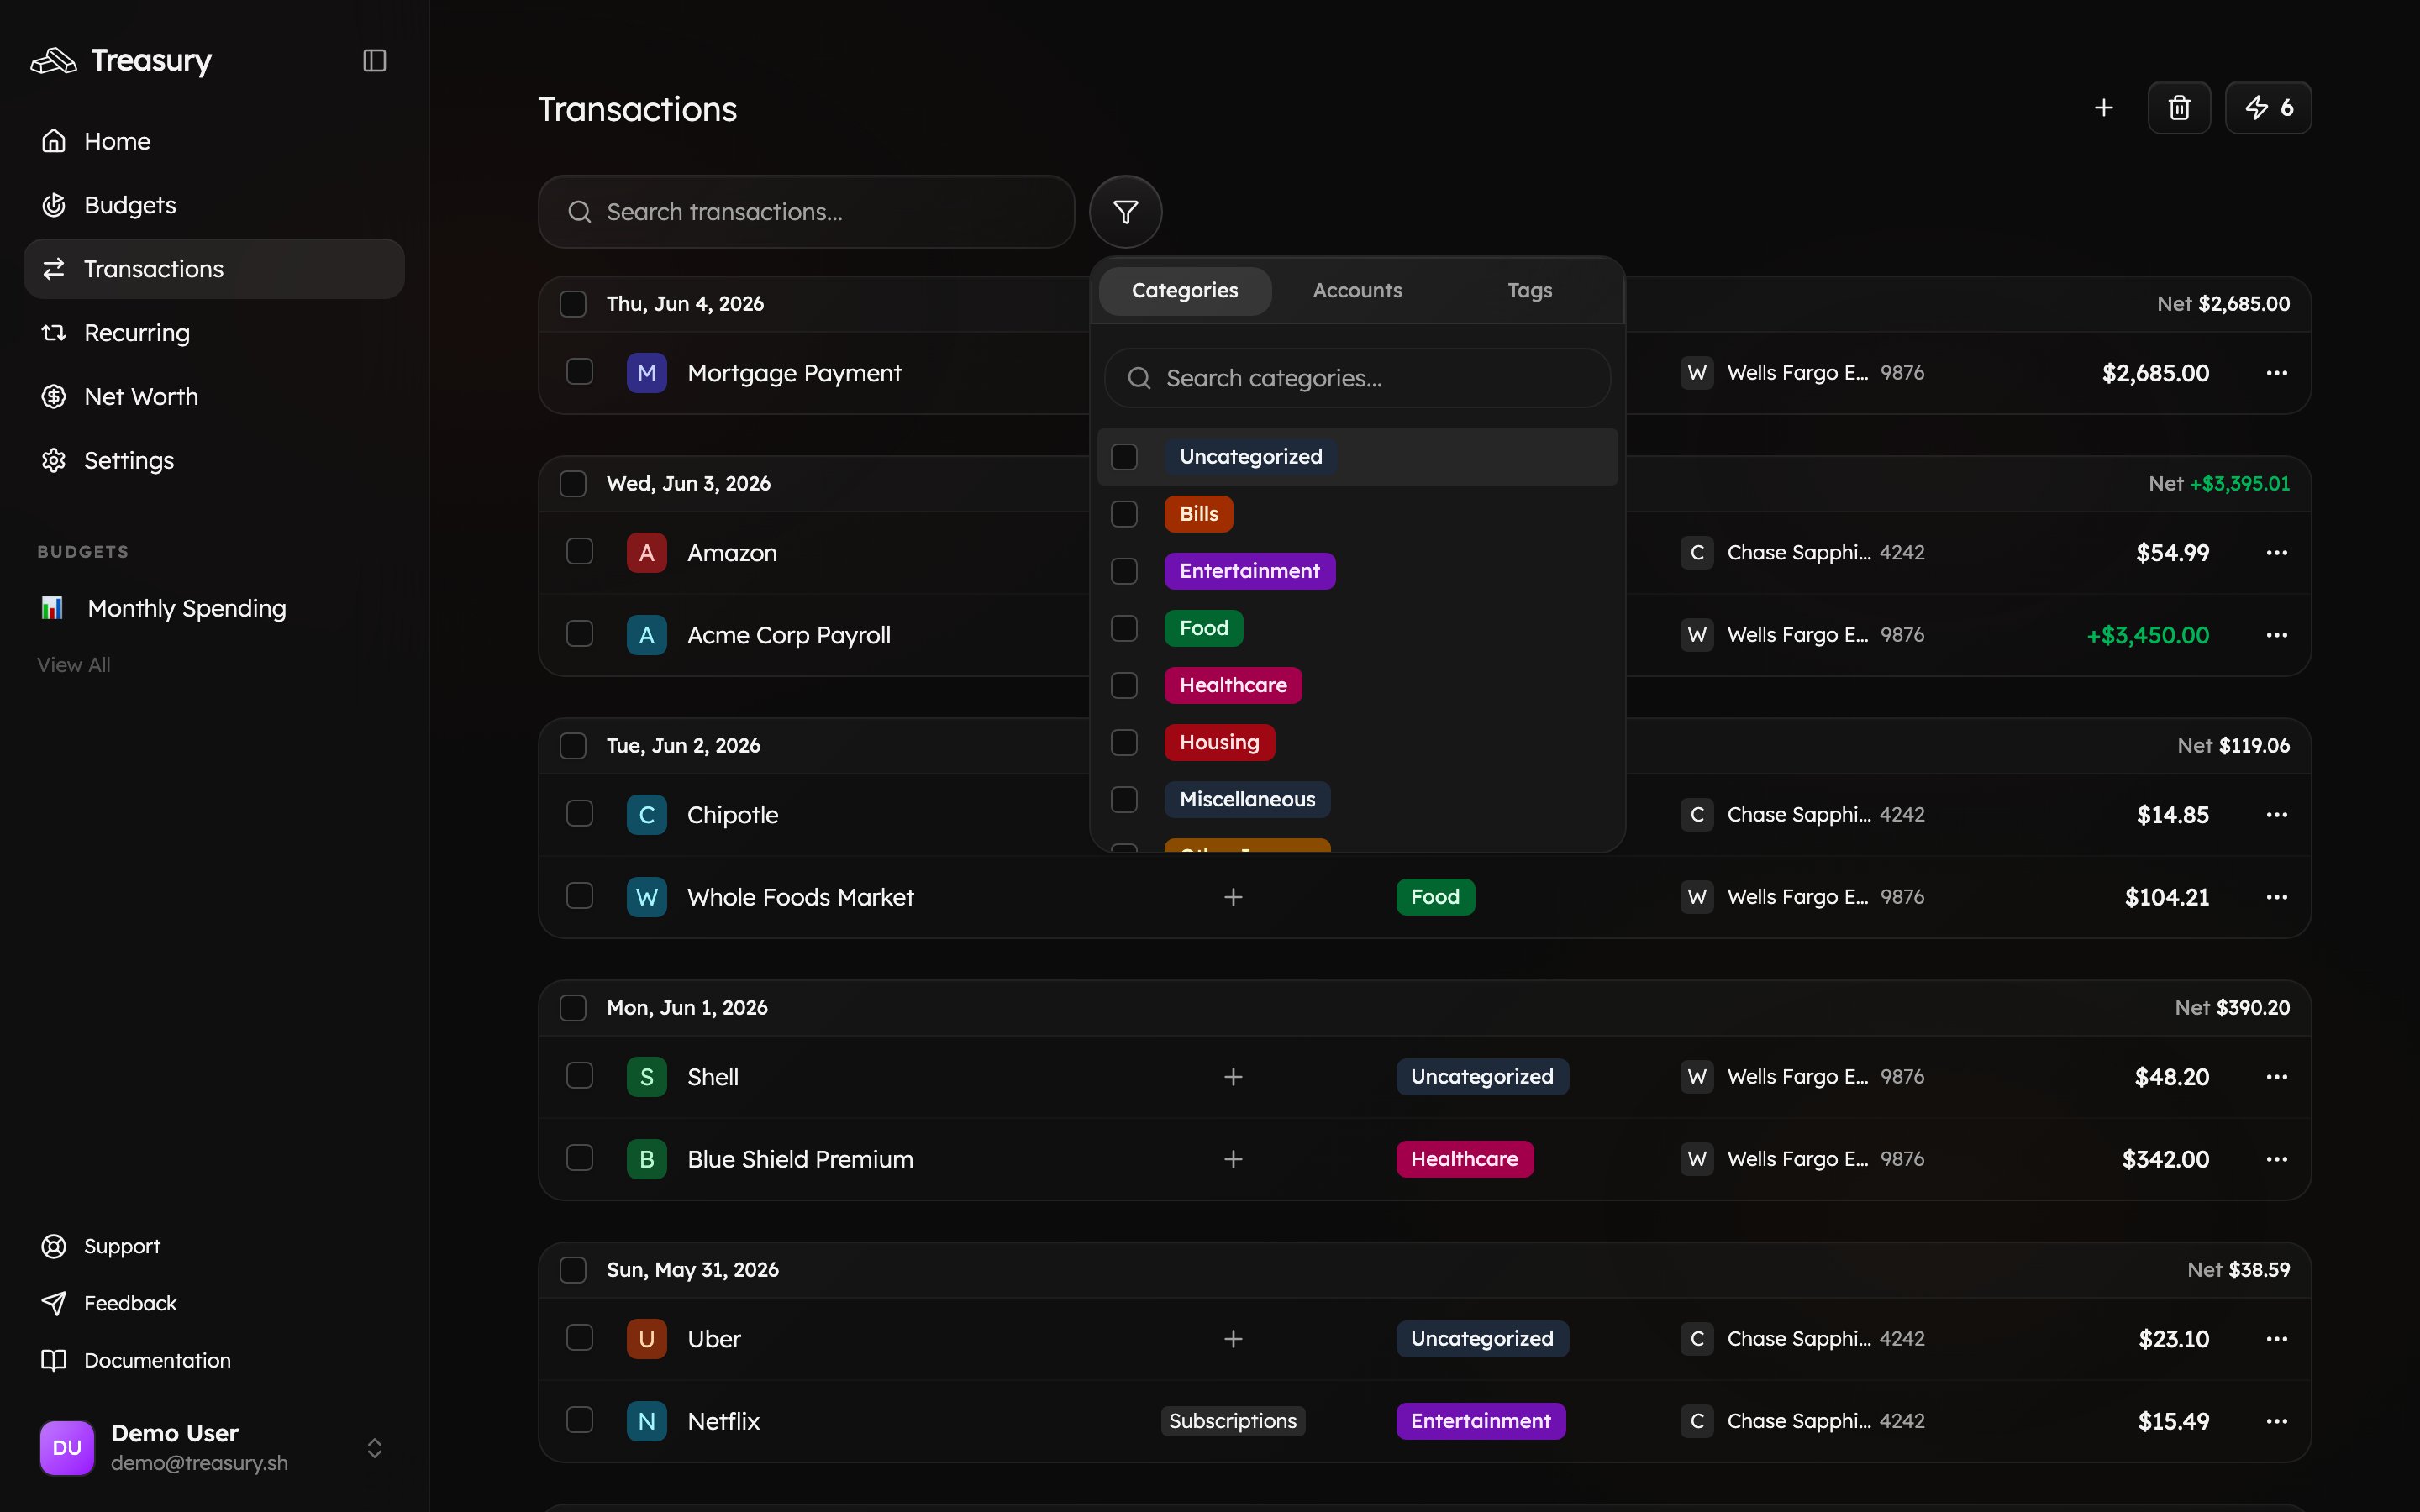Open the three-dot menu for Netflix
Image resolution: width=2420 pixels, height=1512 pixels.
[x=2277, y=1421]
